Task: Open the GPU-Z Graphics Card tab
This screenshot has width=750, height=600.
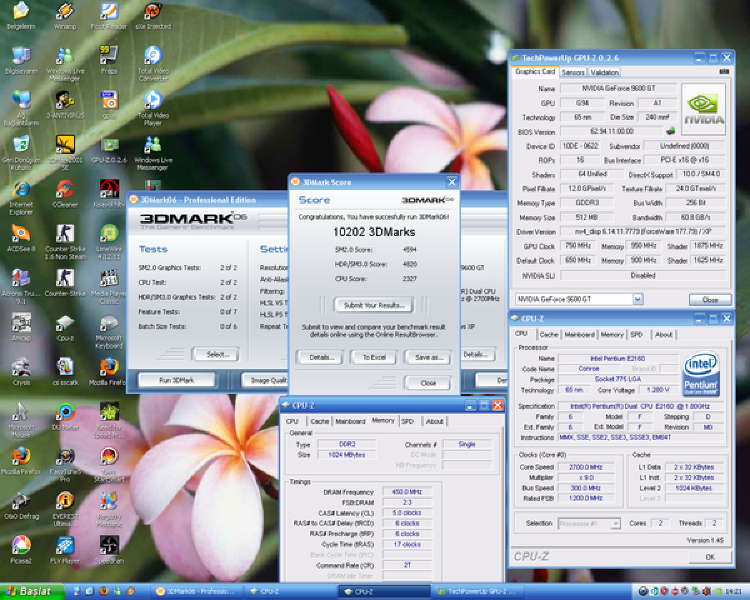Action: (535, 72)
